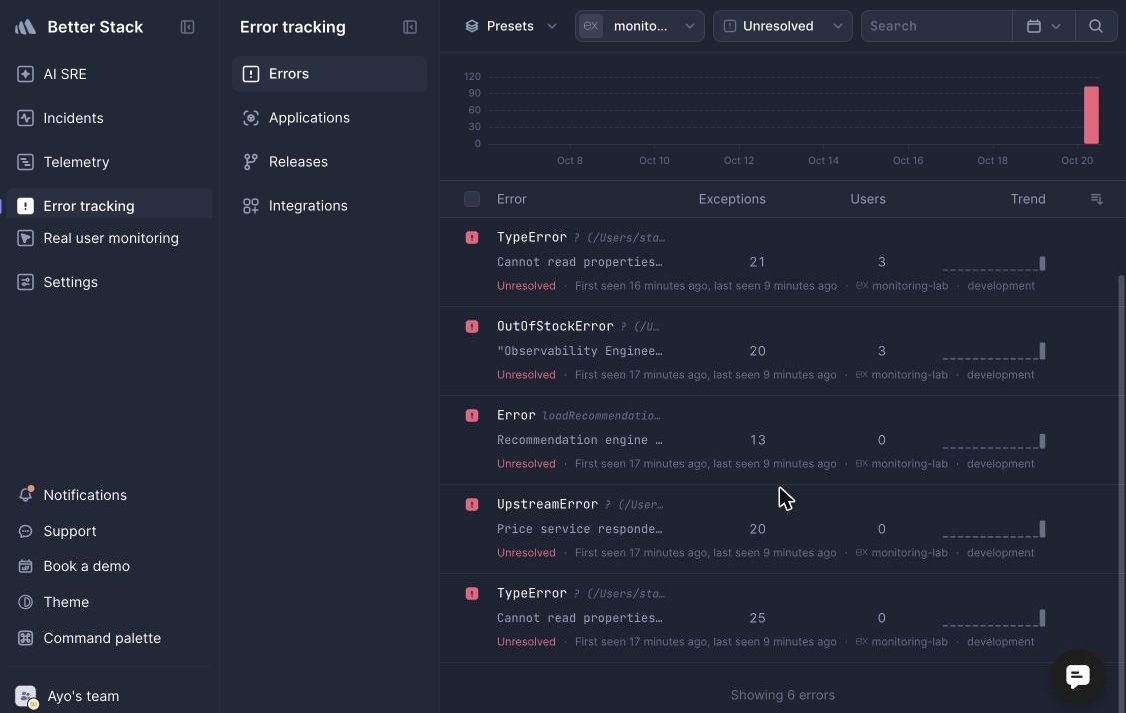
Task: Open Real user monitoring
Action: click(x=110, y=238)
